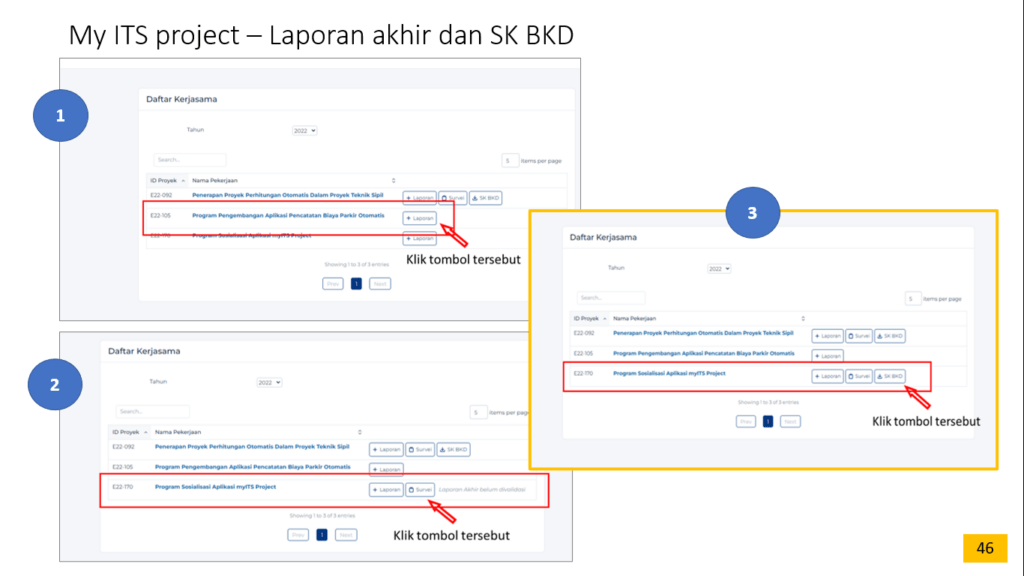This screenshot has height=576, width=1024.
Task: Open Survei for E22-170 in panel 3
Action: 858,377
